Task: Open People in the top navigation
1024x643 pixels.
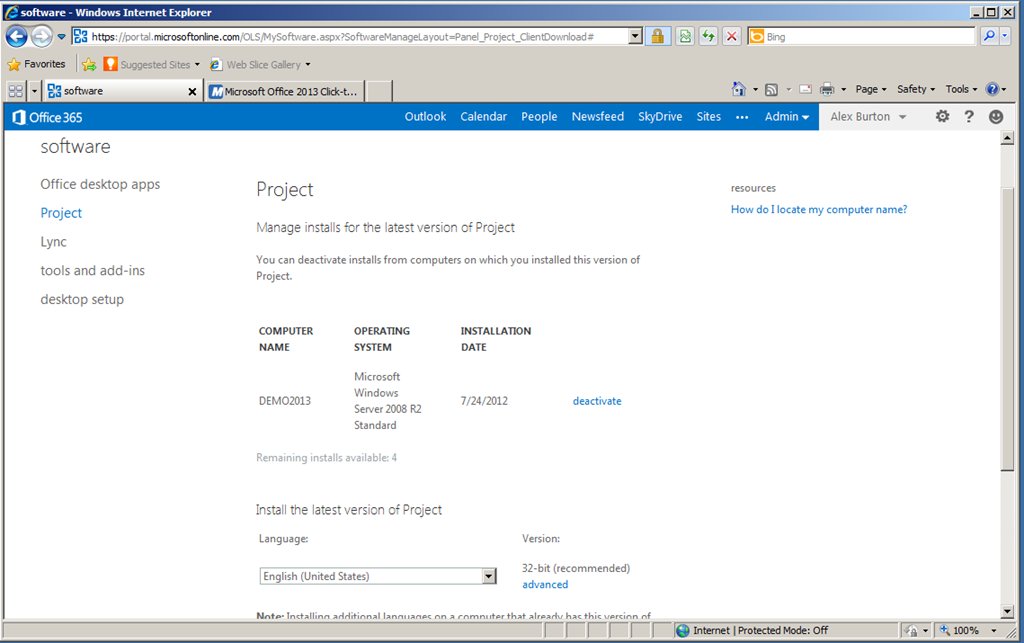Action: click(x=539, y=117)
